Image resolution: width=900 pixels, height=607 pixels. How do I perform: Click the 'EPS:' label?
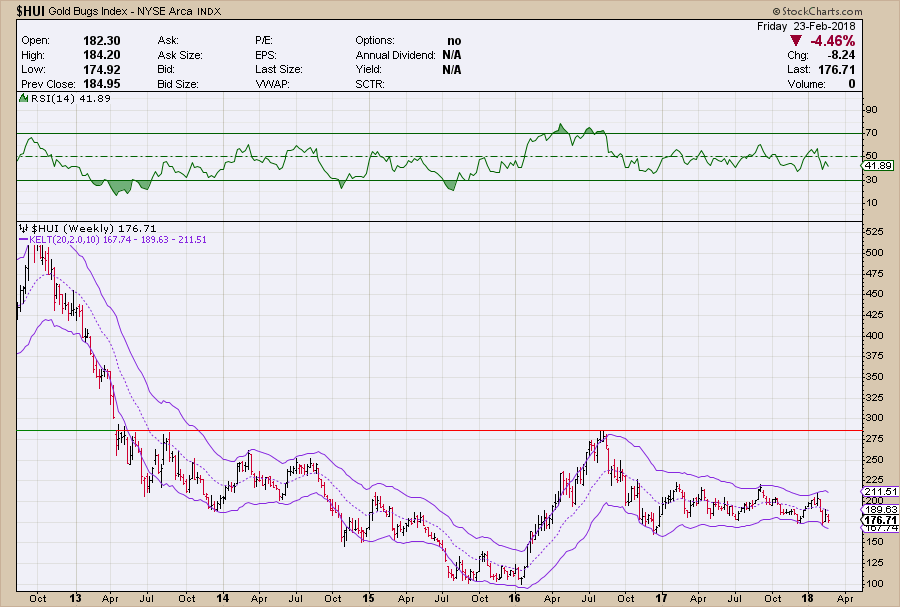[x=266, y=55]
